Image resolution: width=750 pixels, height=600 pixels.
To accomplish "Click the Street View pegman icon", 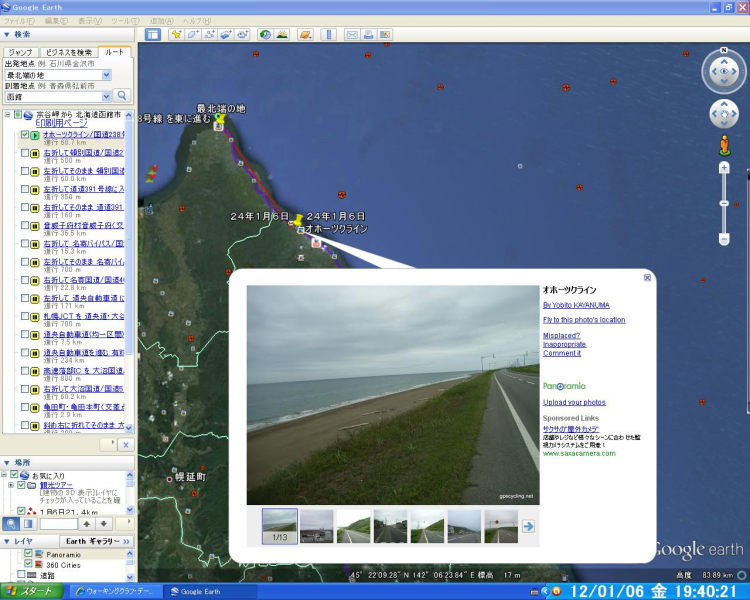I will click(x=725, y=145).
